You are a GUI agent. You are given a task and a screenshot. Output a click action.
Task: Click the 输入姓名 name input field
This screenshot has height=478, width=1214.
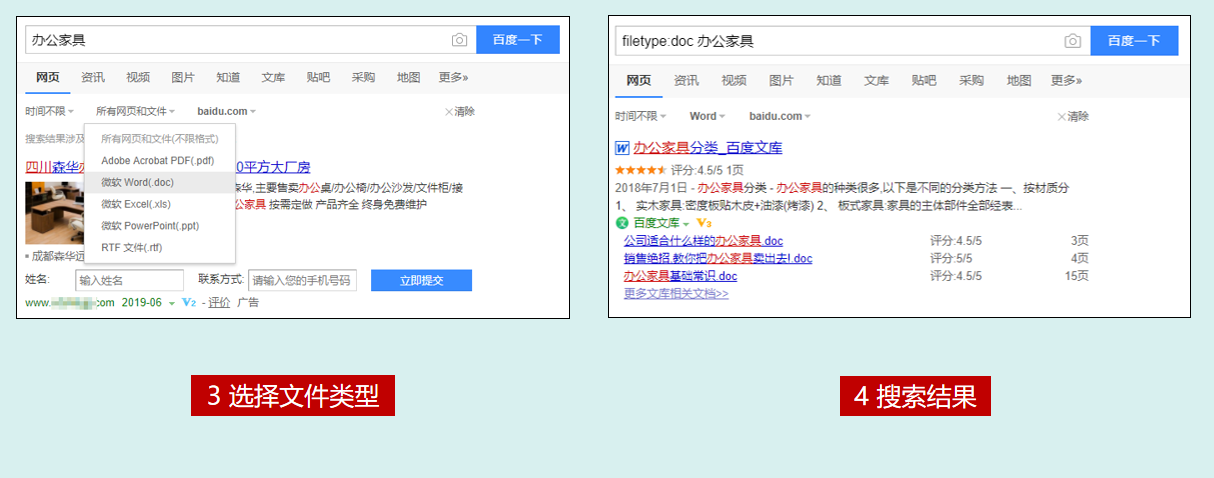(x=130, y=280)
